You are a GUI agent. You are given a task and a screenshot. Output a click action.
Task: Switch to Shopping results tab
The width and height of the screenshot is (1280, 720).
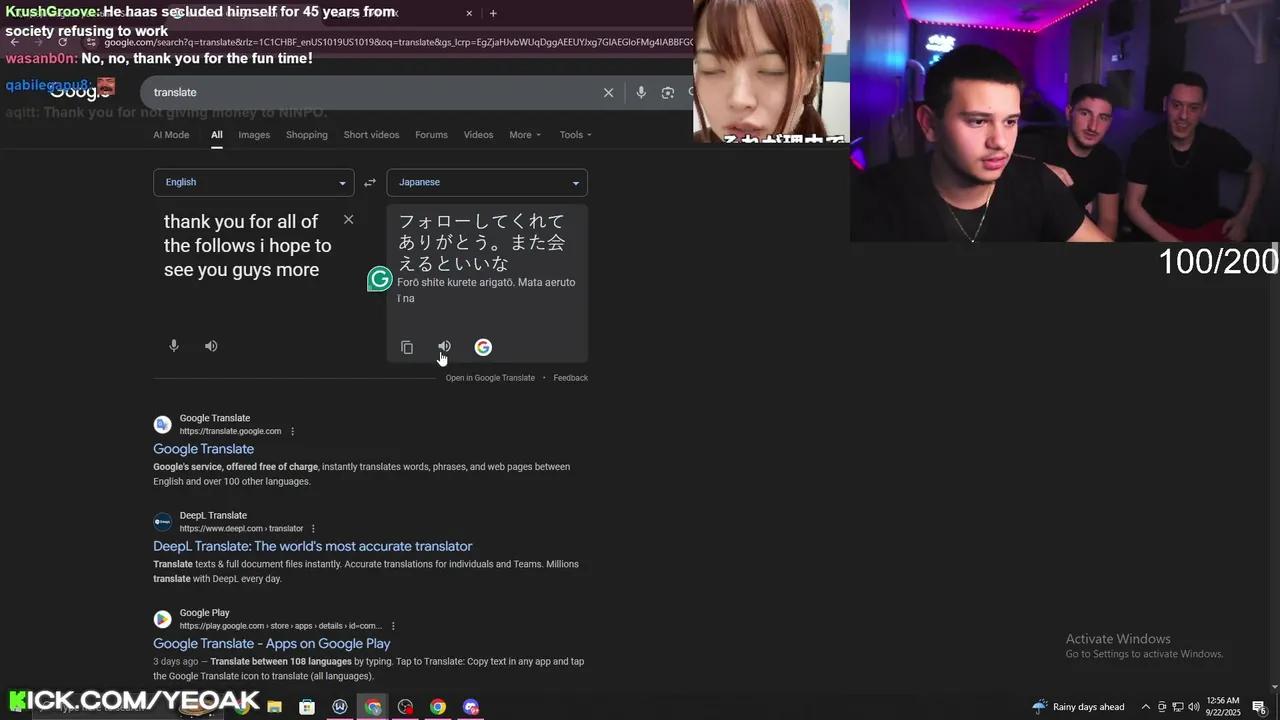point(307,135)
